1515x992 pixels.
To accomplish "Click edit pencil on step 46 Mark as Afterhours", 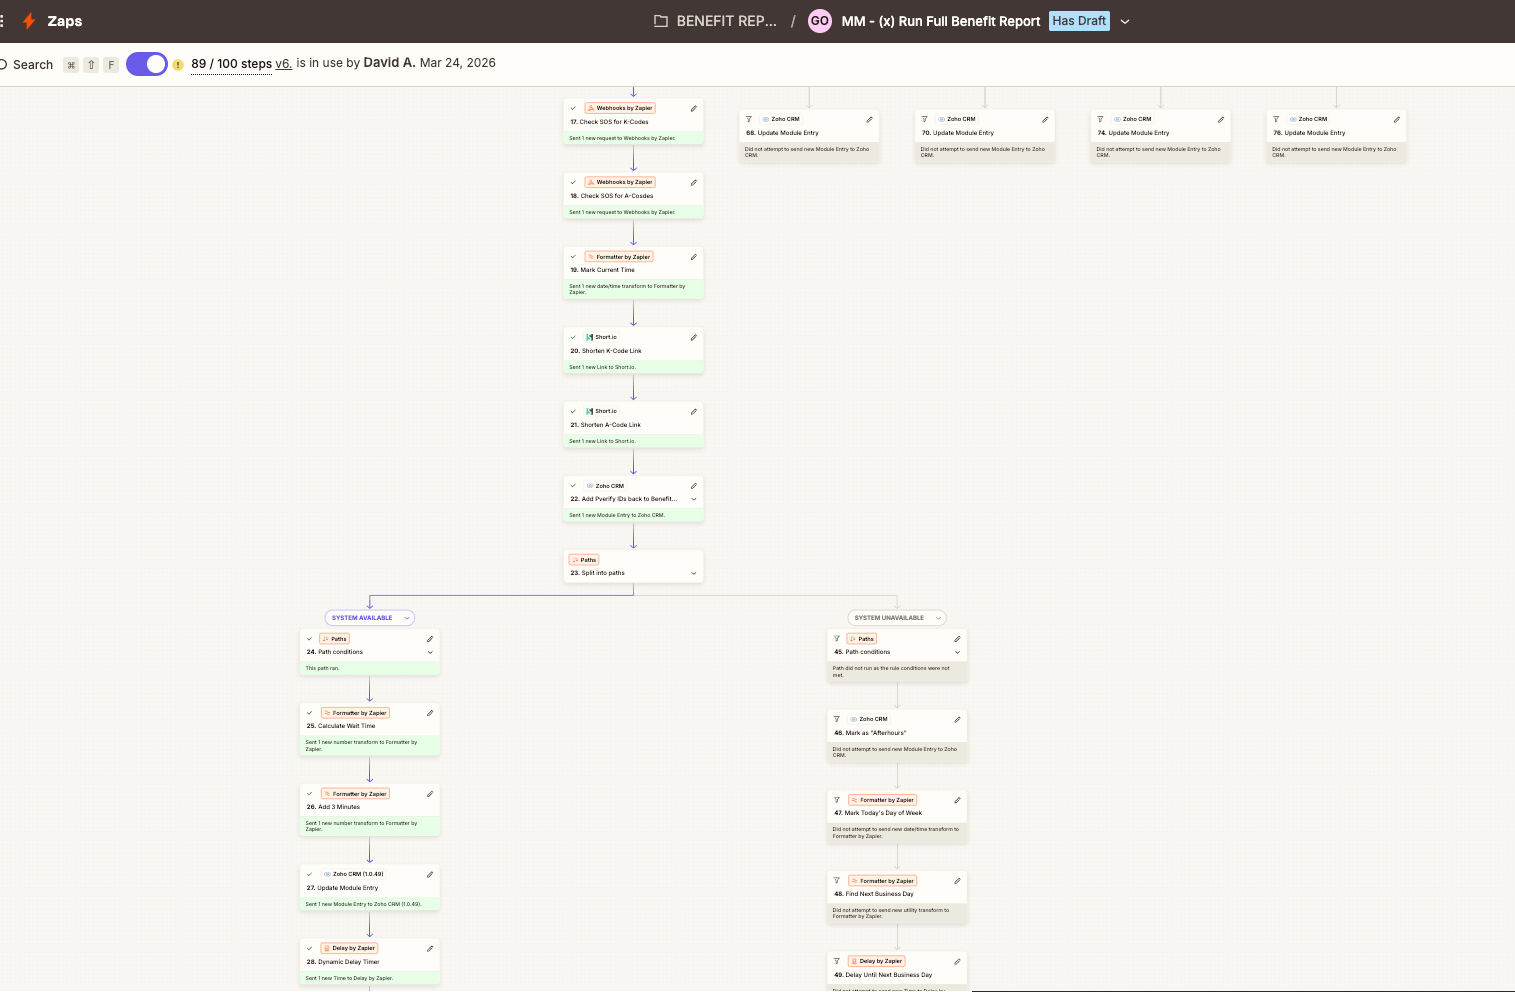I will tap(957, 719).
